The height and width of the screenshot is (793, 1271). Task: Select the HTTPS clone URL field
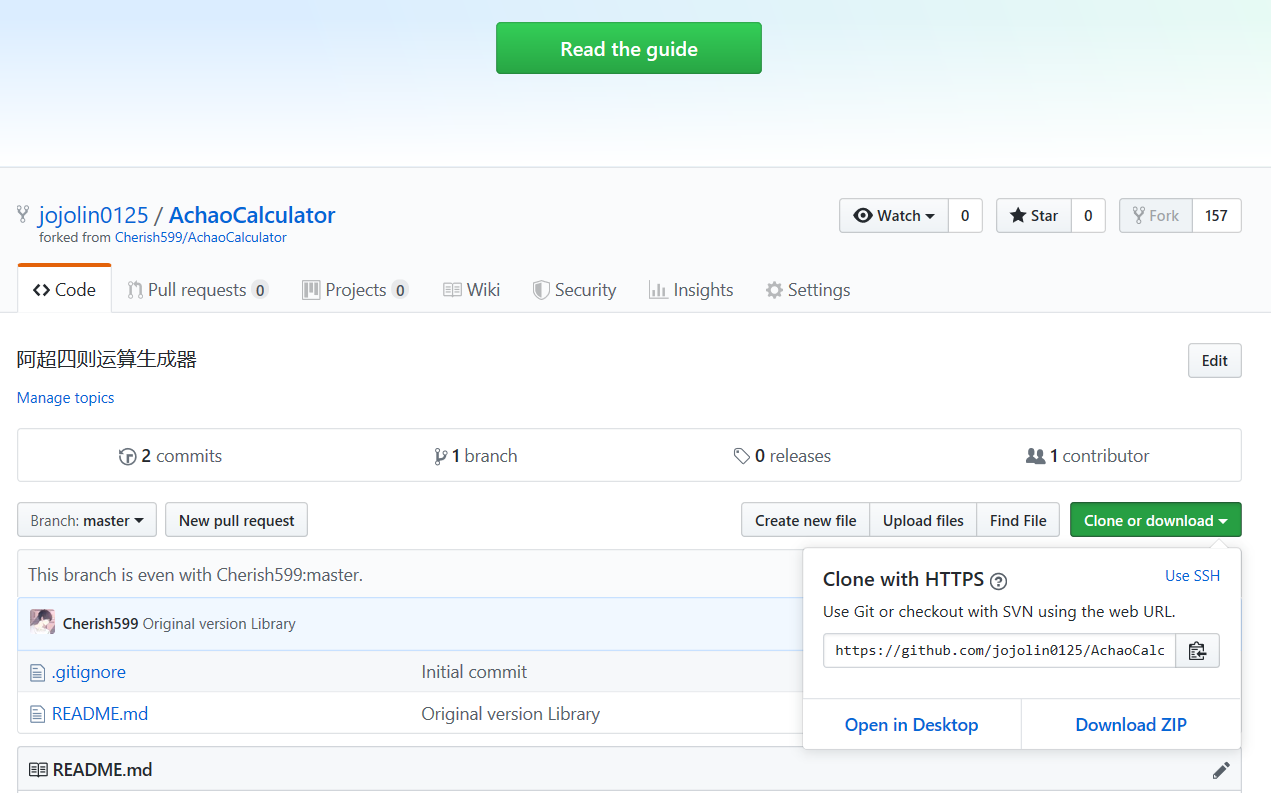coord(999,650)
